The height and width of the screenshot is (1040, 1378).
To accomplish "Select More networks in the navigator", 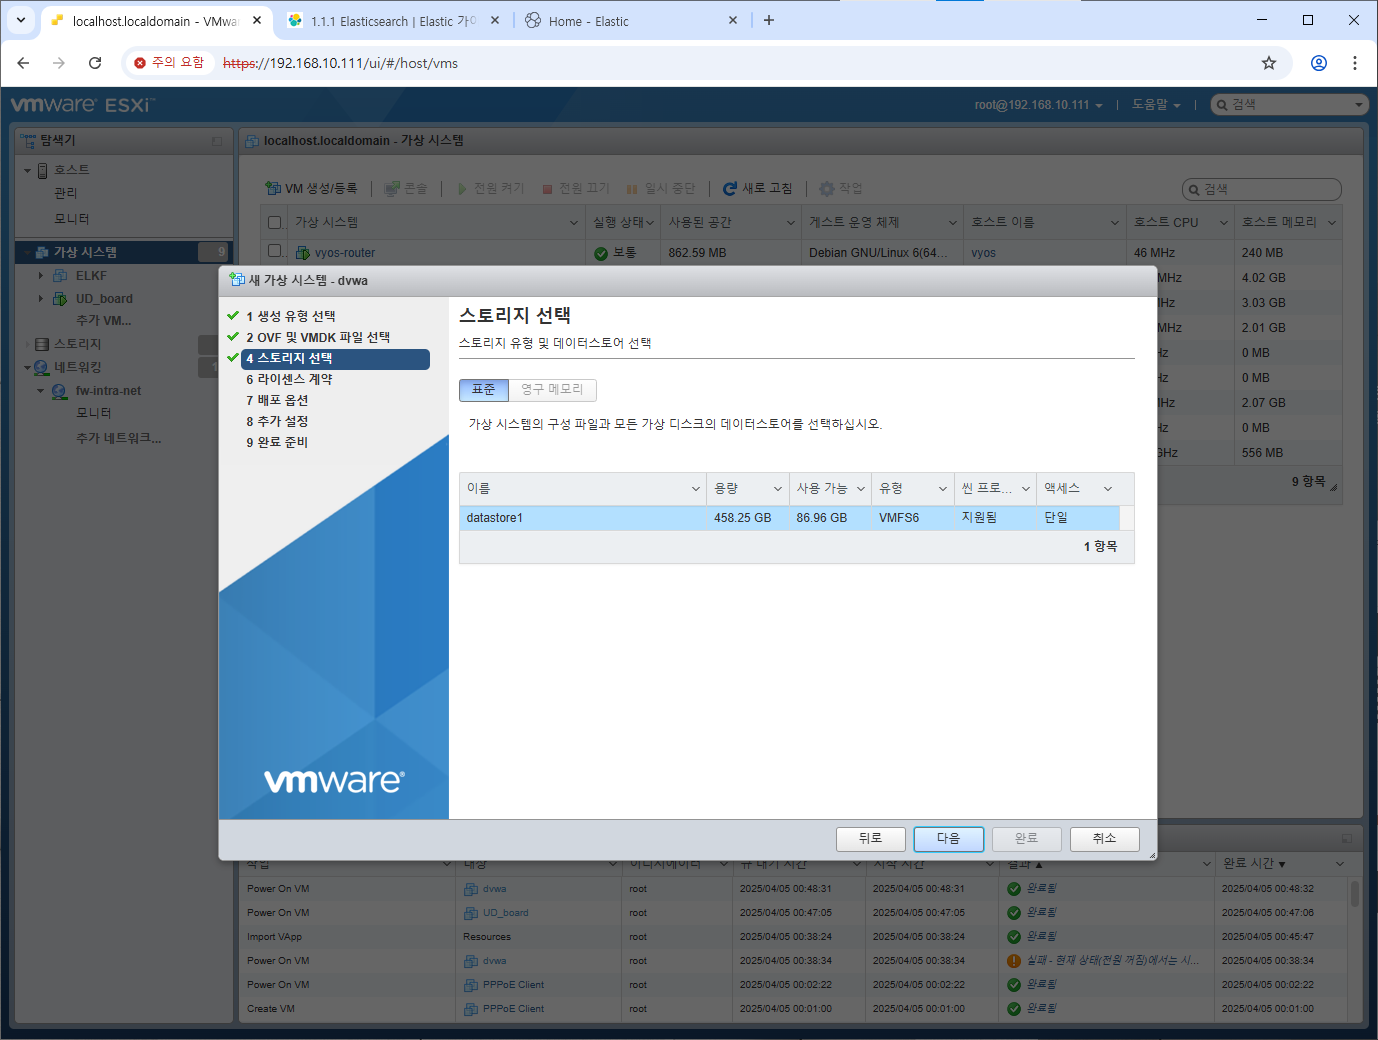I will pyautogui.click(x=118, y=438).
